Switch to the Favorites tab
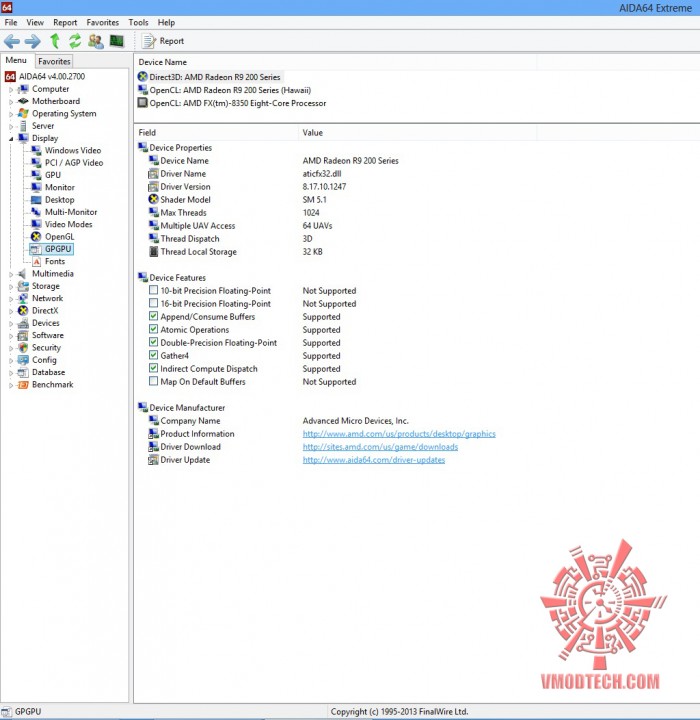This screenshot has width=700, height=720. 54,61
